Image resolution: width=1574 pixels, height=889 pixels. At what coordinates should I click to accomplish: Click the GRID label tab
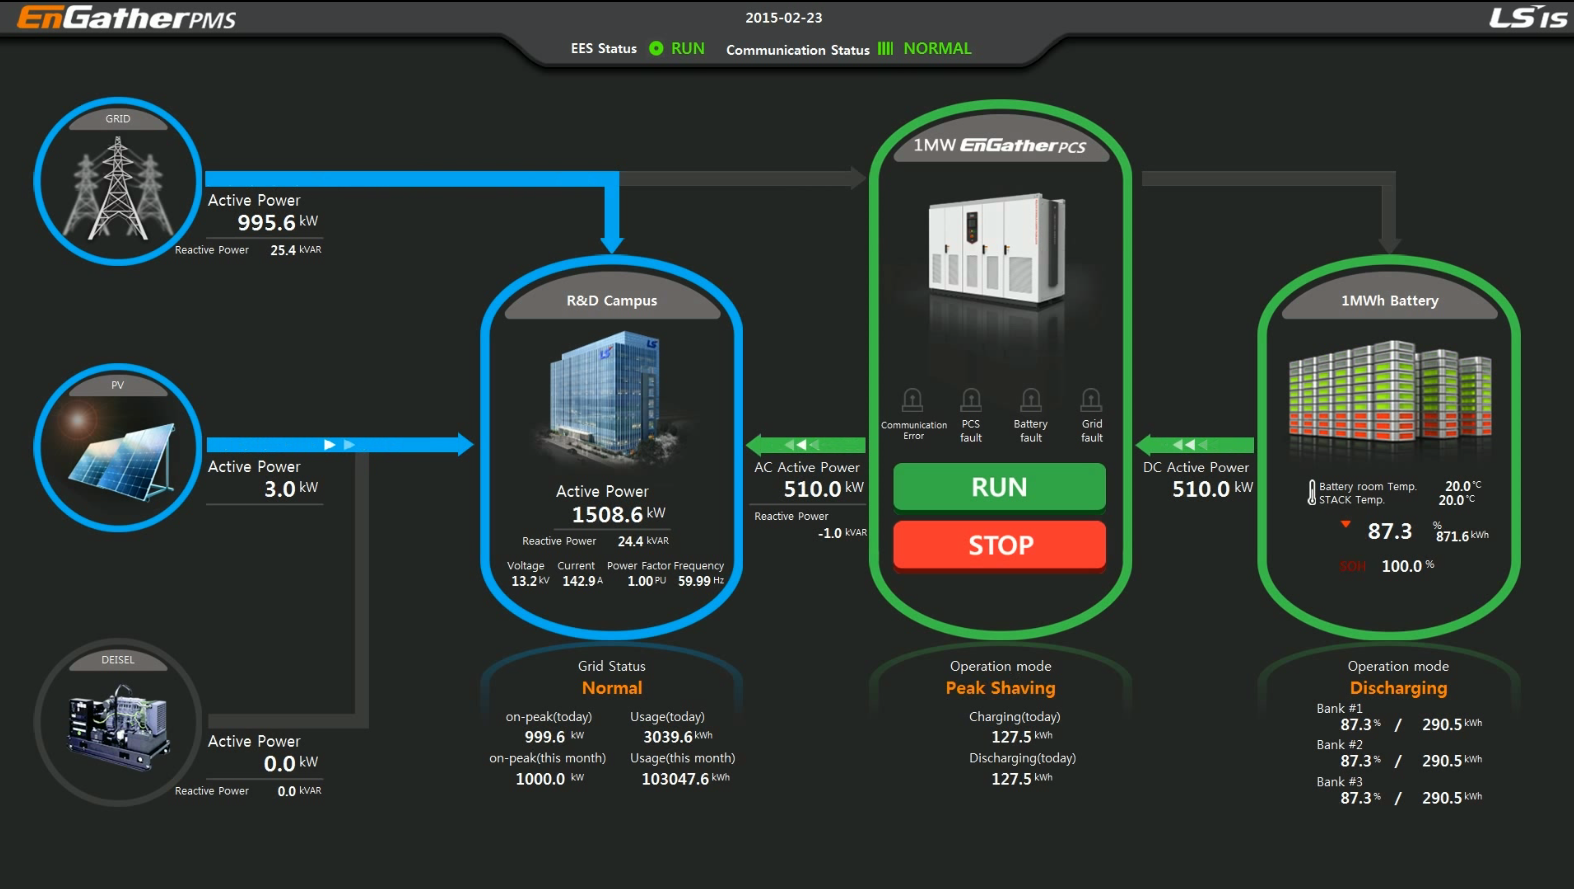tap(118, 119)
